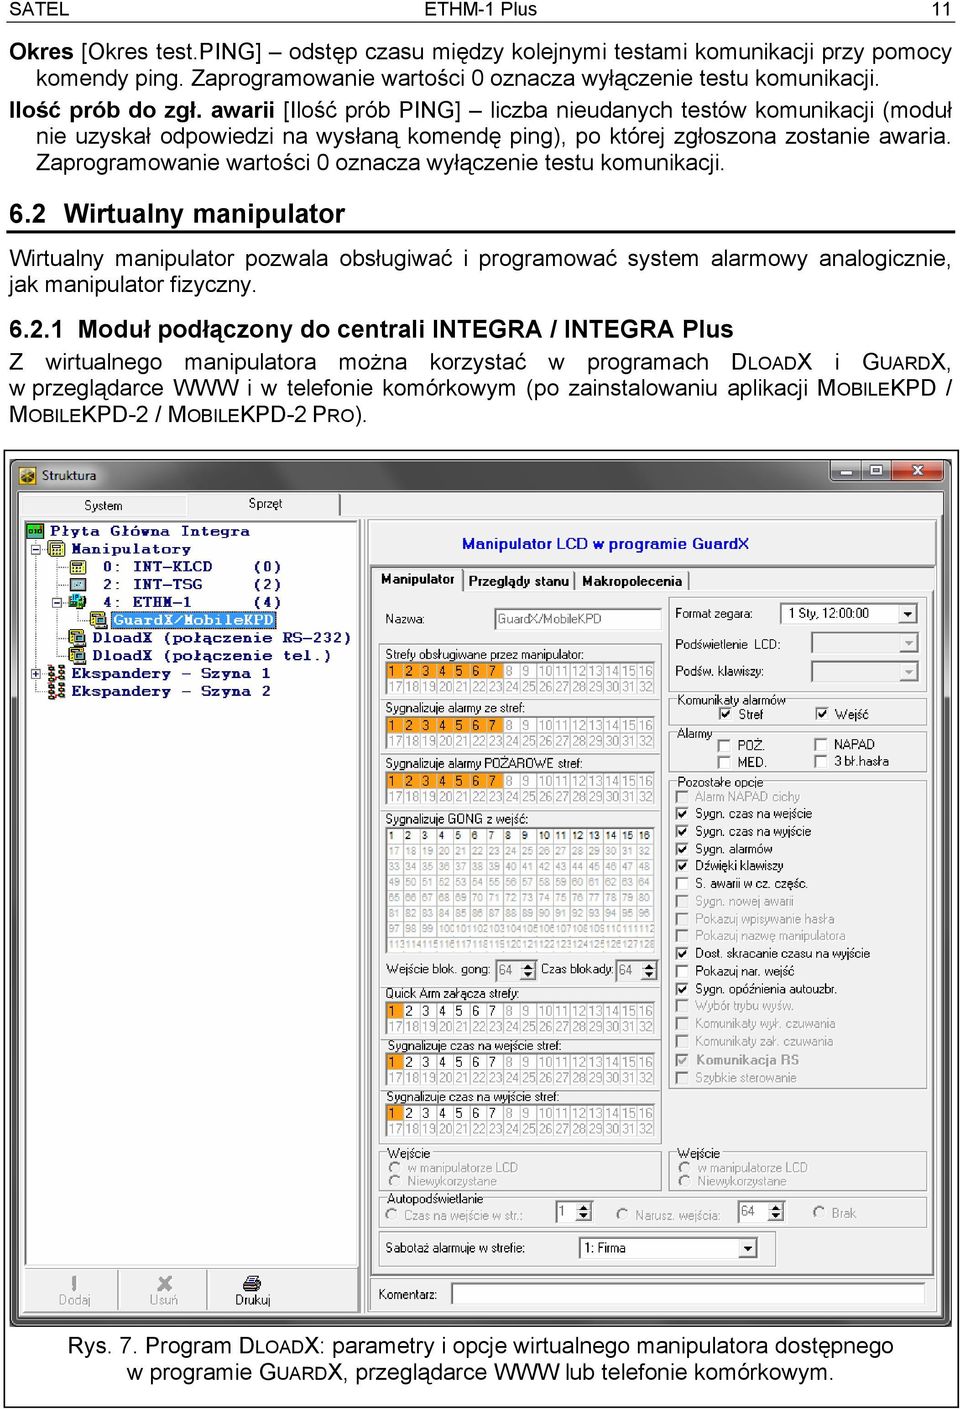Check the 3 bł.hasła alarm checkbox
This screenshot has height=1409, width=960.
822,762
